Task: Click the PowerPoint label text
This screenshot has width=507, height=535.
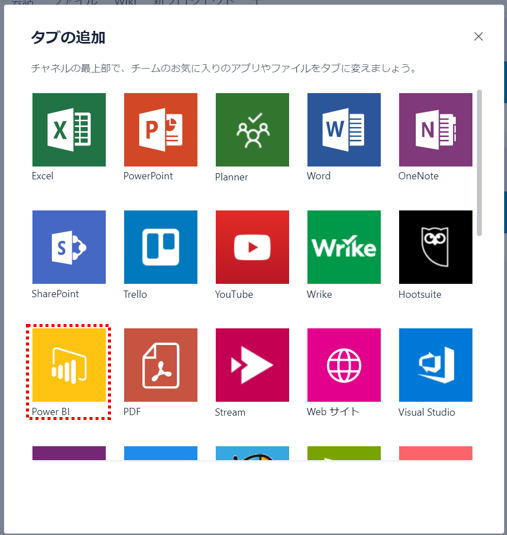Action: pos(148,176)
